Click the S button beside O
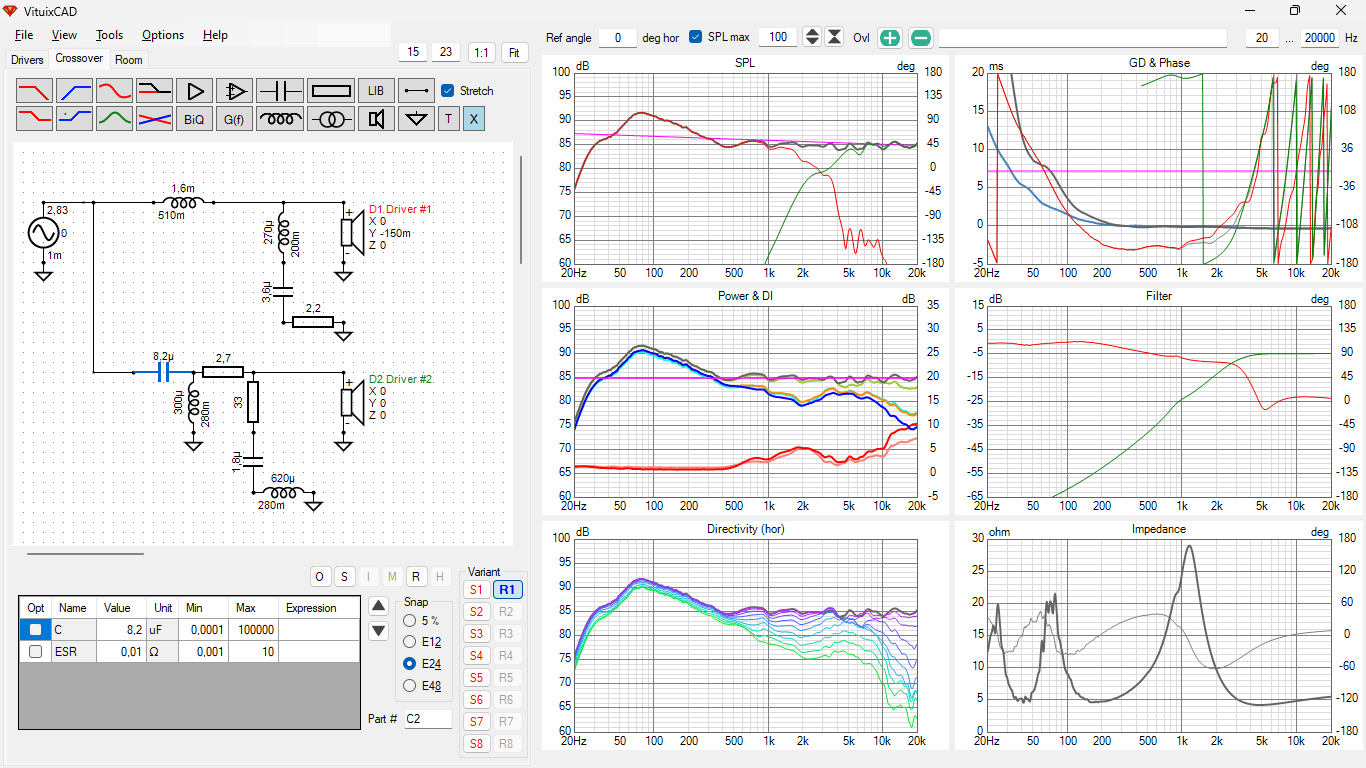Screen dimensions: 1366x768 coord(344,576)
